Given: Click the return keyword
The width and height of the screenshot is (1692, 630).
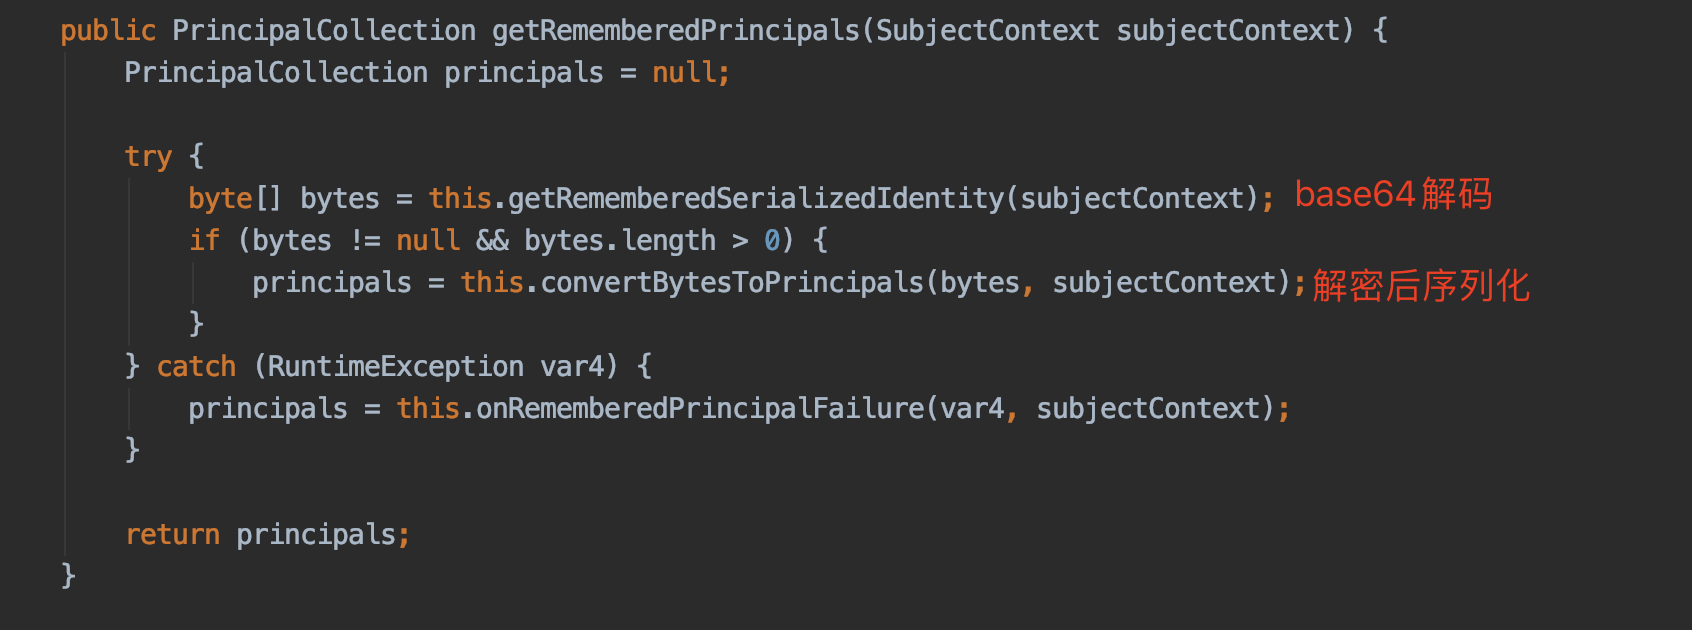Looking at the screenshot, I should pyautogui.click(x=172, y=535).
